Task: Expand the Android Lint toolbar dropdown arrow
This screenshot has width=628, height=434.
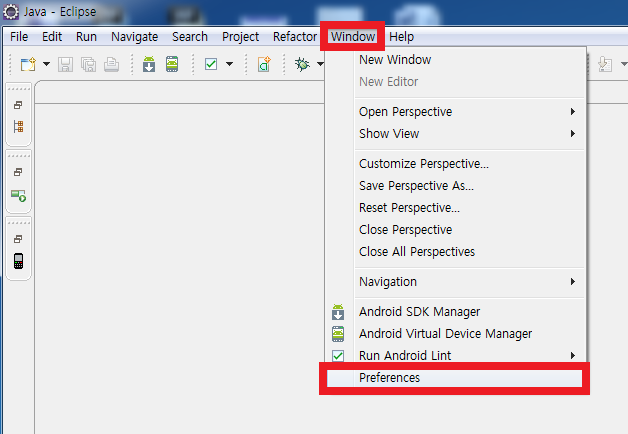Action: (229, 64)
